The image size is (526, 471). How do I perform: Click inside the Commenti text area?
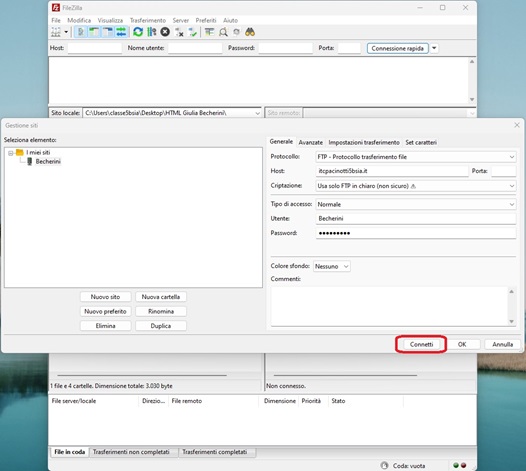coord(389,306)
